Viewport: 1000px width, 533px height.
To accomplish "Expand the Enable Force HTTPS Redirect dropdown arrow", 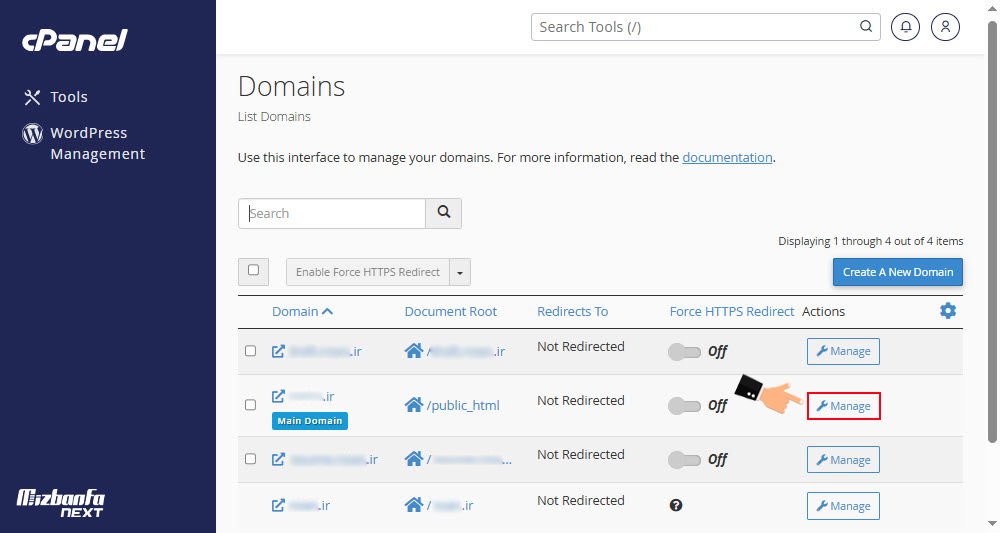I will (x=460, y=272).
